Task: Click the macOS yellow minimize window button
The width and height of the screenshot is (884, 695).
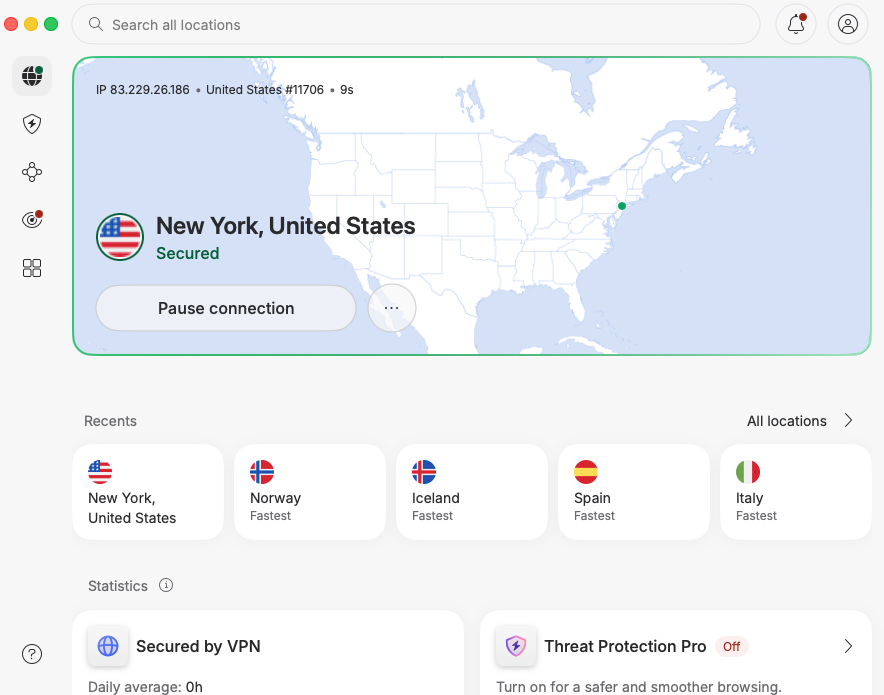Action: (31, 24)
